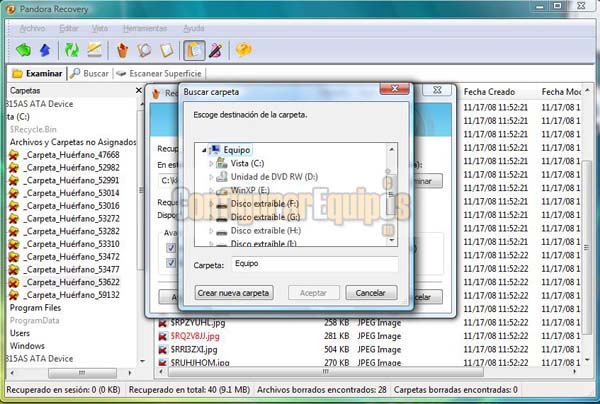Viewport: 600px width, 404px height.
Task: Click the orange recover-file toolbar icon
Action: coord(122,50)
